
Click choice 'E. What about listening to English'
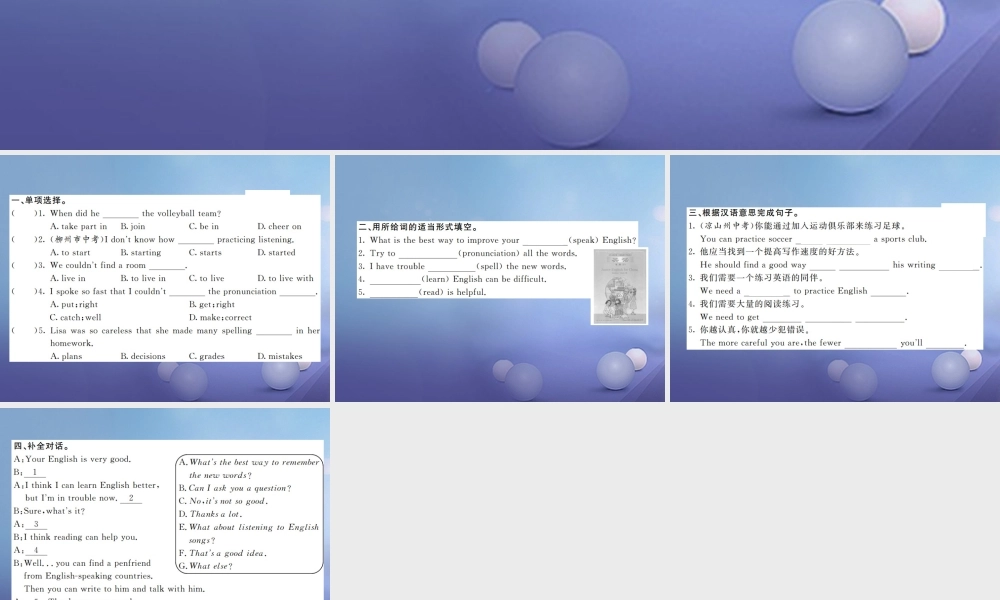pyautogui.click(x=249, y=534)
